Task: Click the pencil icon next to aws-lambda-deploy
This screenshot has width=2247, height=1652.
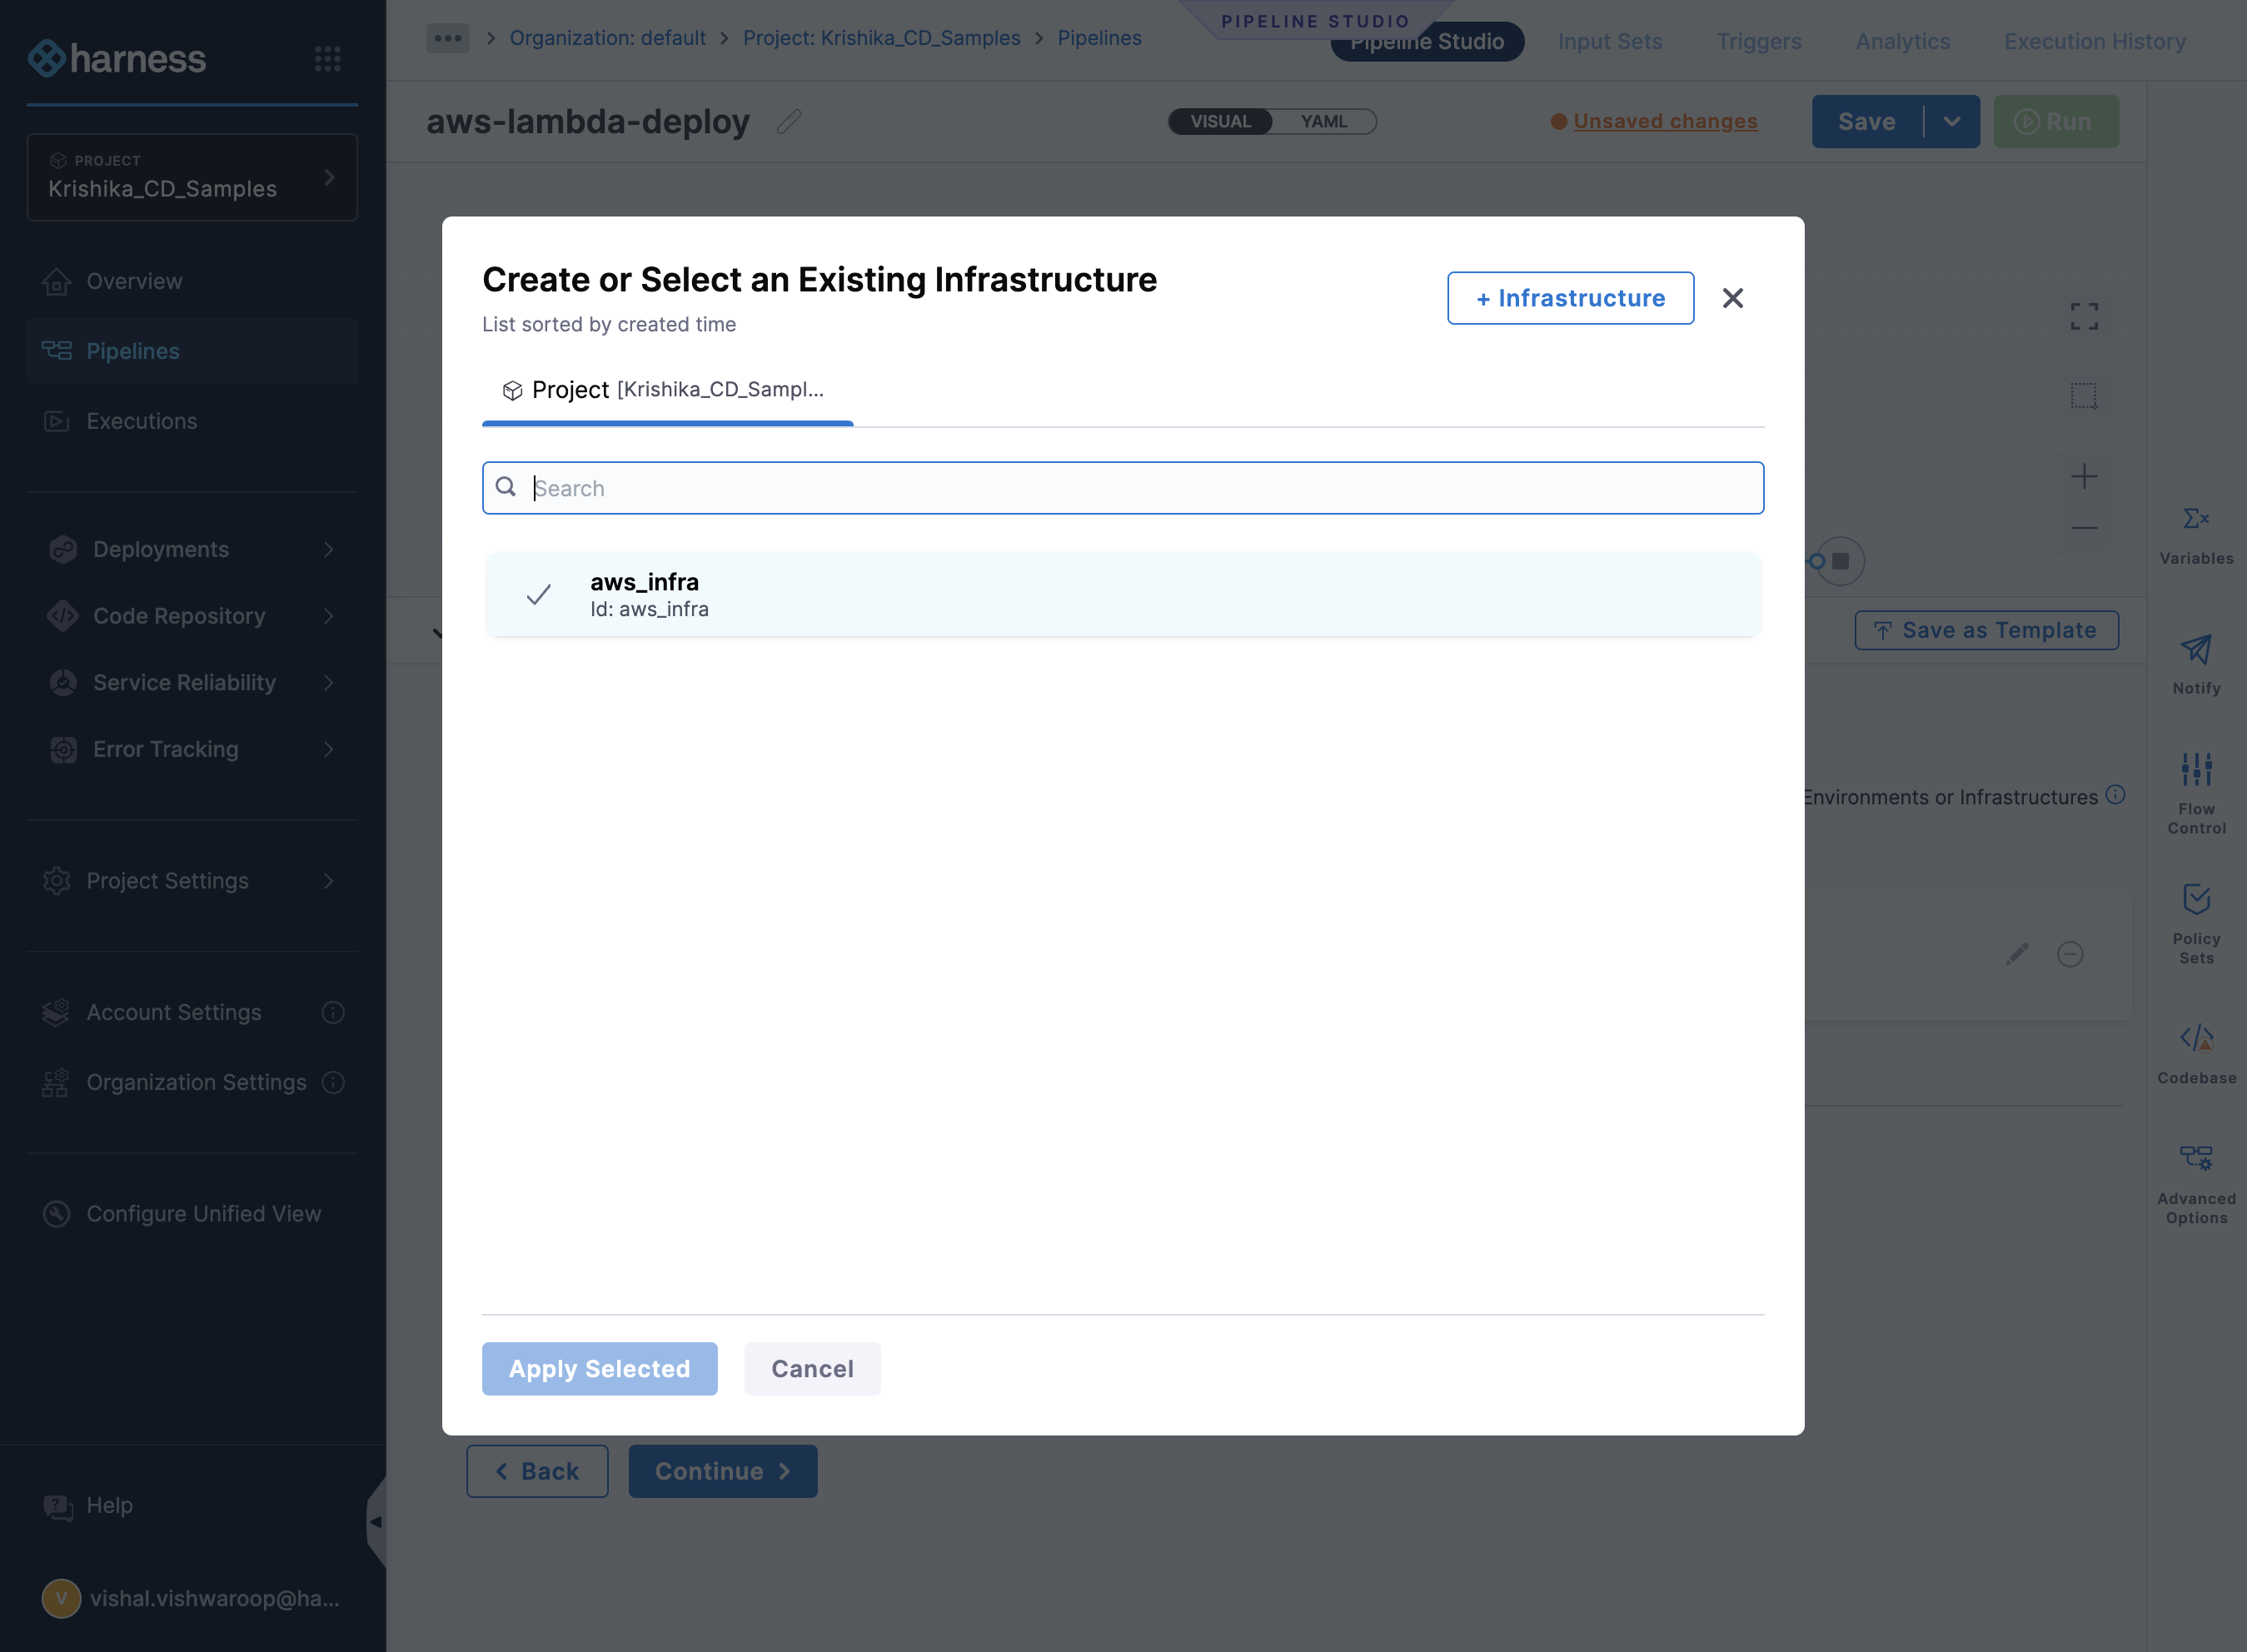Action: point(789,122)
